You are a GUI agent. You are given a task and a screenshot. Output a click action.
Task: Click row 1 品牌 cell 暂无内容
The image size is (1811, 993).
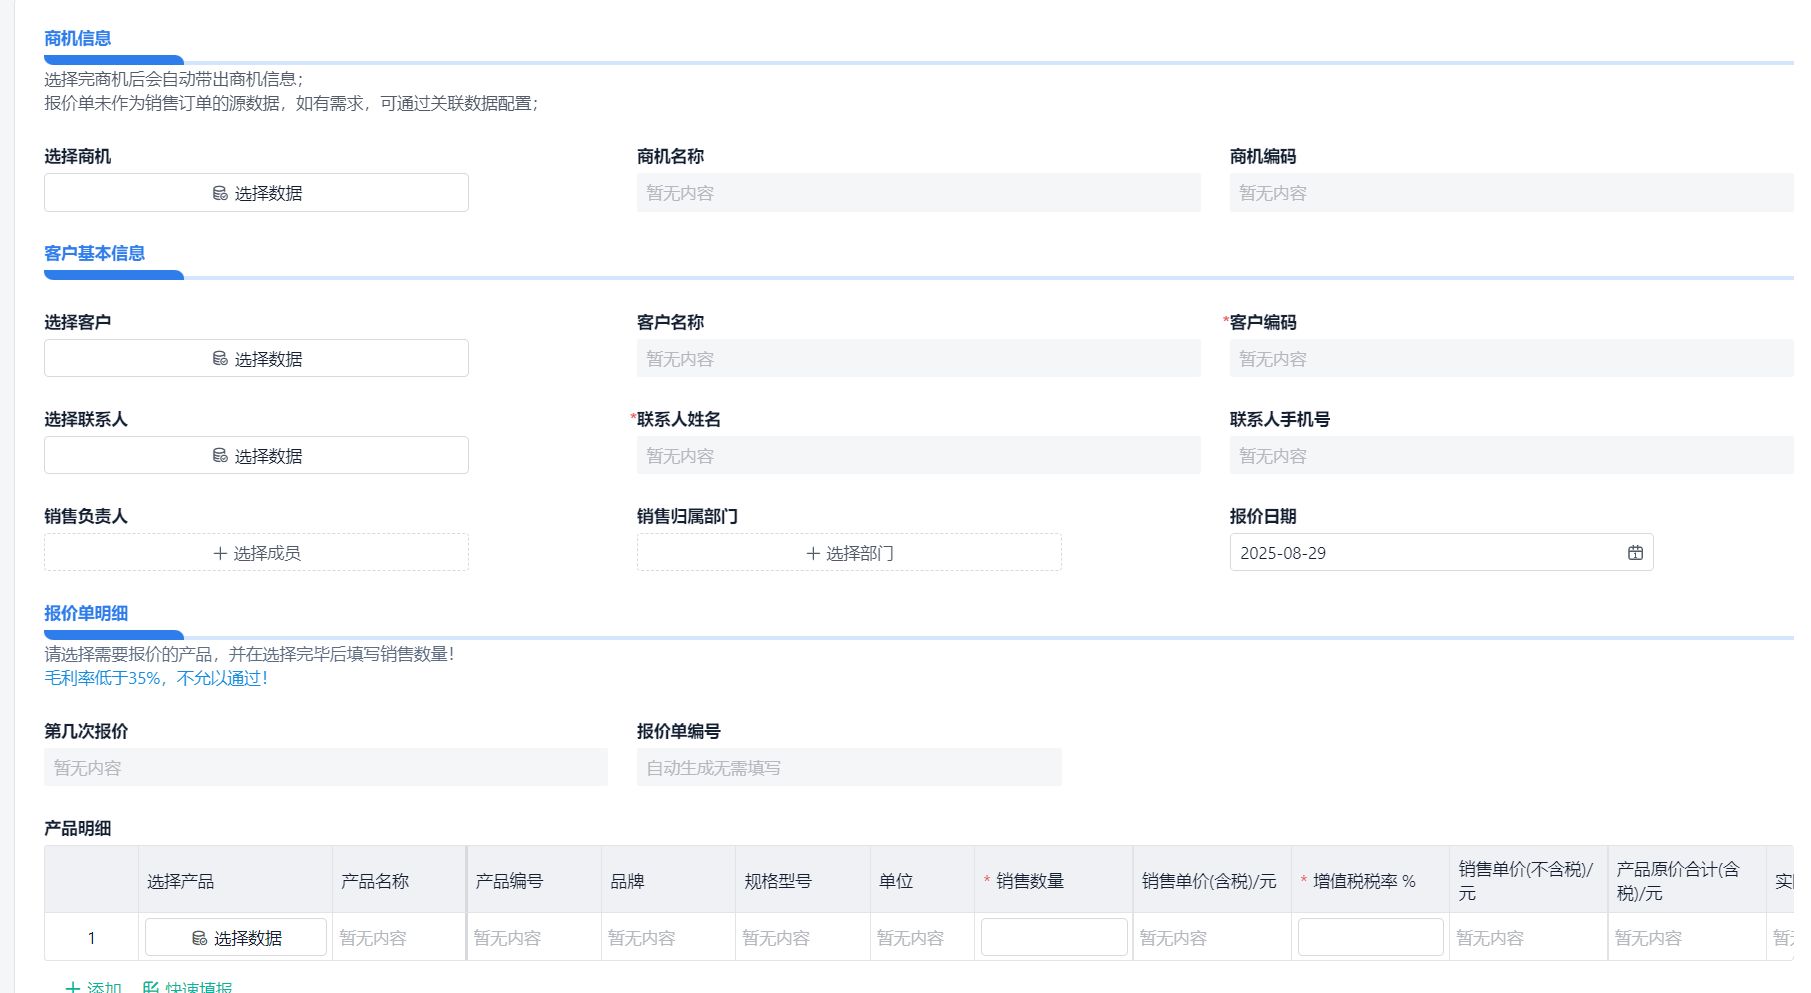[668, 937]
